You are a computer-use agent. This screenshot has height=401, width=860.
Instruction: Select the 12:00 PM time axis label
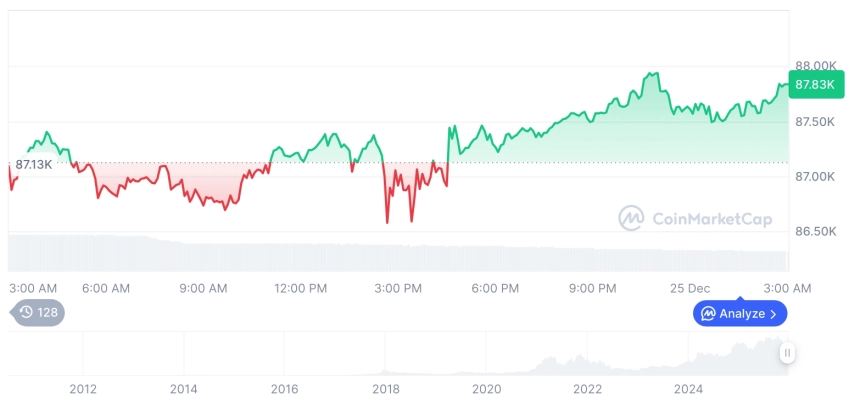coord(300,288)
